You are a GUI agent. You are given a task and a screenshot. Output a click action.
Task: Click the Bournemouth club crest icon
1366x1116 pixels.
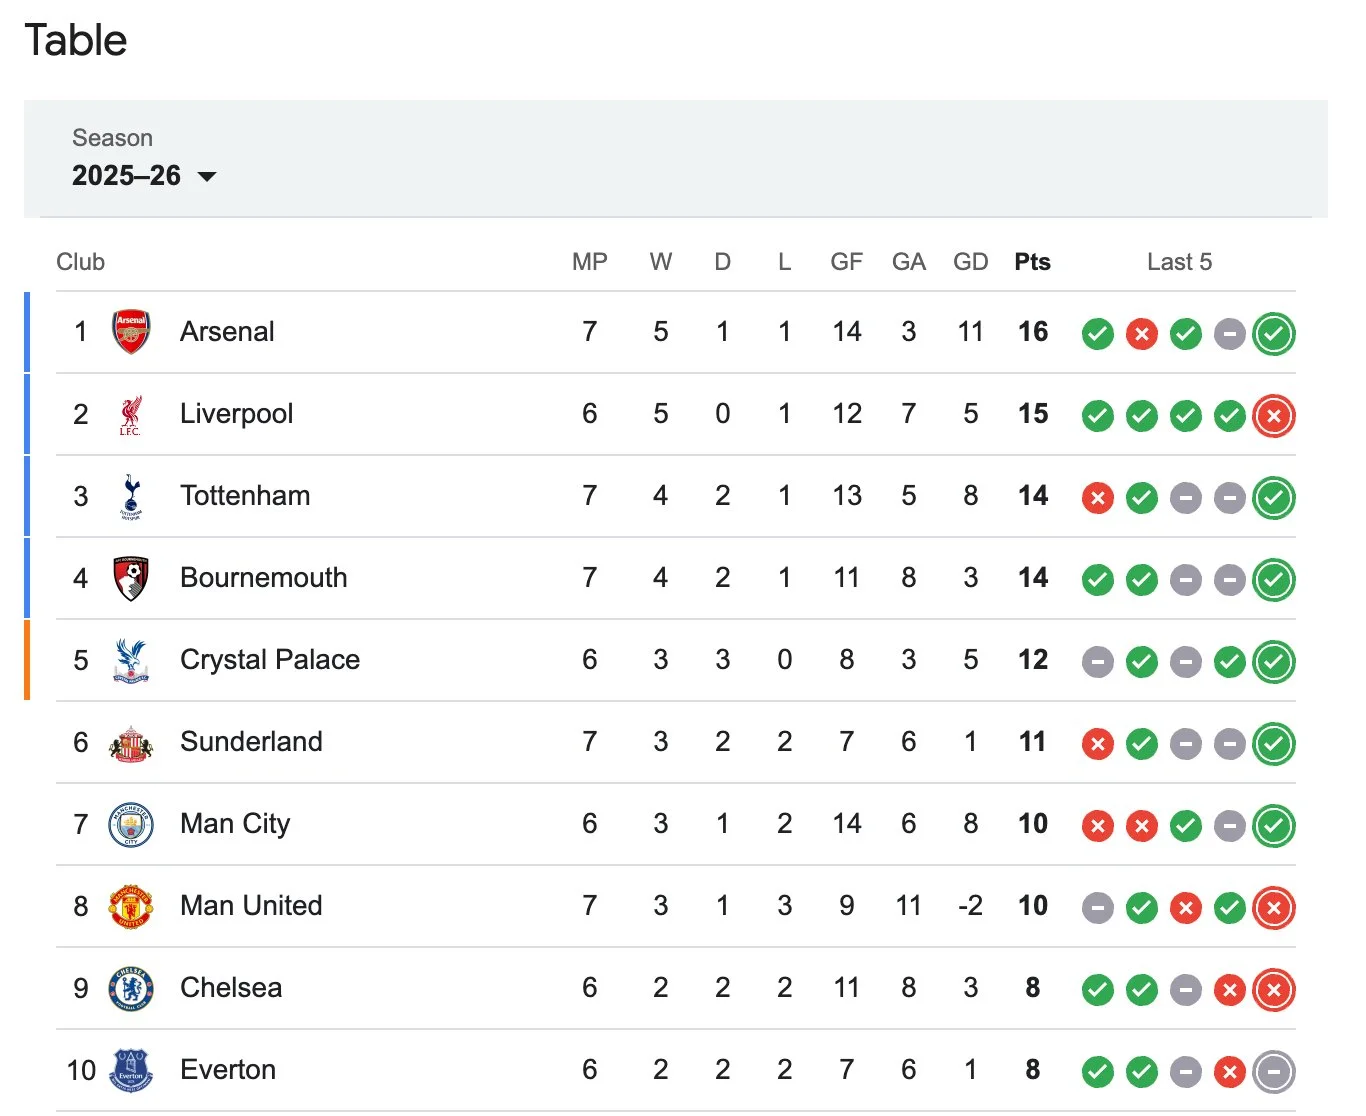point(131,578)
